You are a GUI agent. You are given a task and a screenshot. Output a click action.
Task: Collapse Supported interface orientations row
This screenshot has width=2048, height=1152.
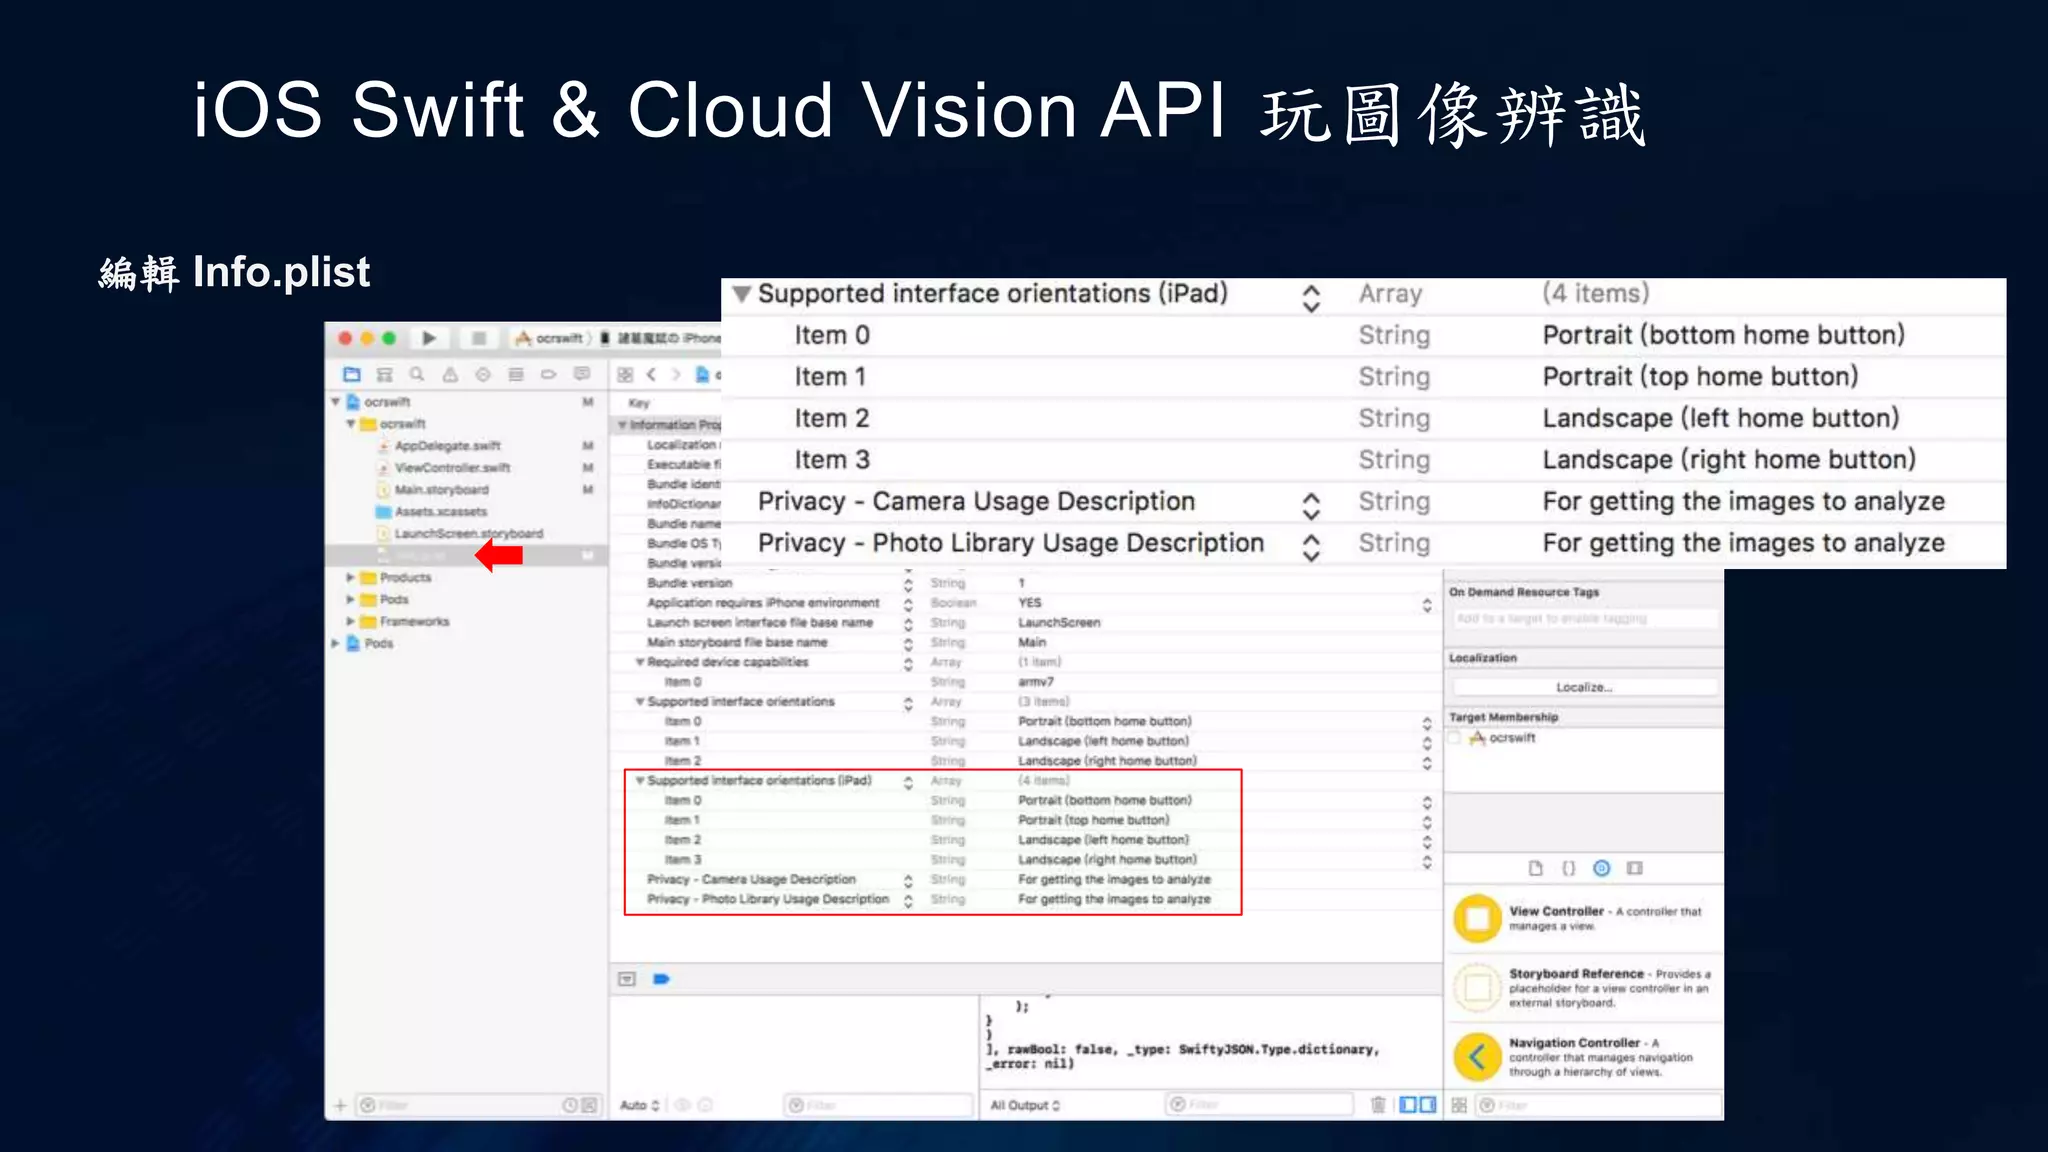click(x=640, y=702)
